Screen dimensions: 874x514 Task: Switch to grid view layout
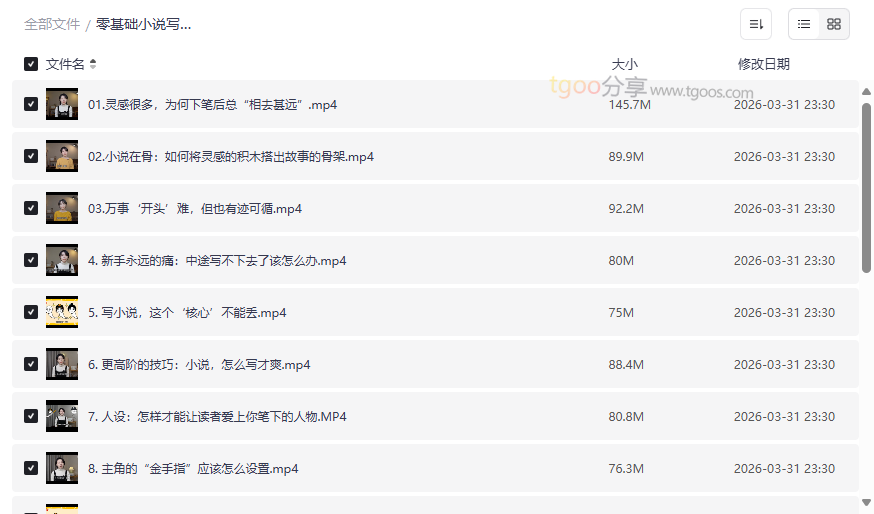(x=833, y=24)
